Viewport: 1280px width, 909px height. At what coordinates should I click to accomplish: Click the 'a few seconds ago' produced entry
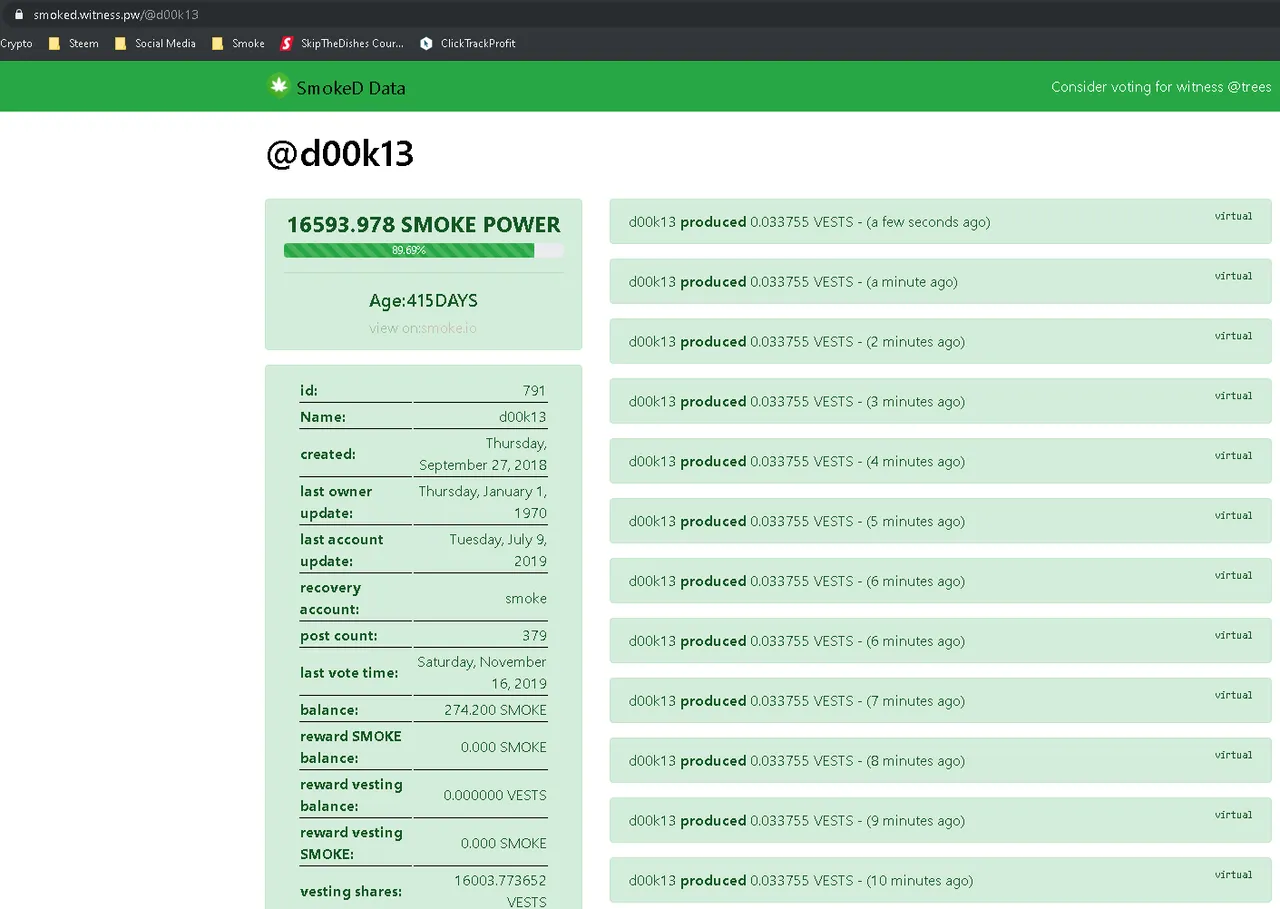940,221
